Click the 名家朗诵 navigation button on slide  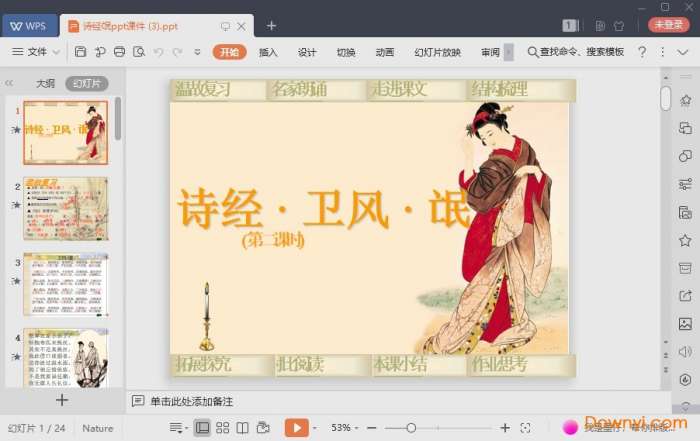[x=300, y=89]
